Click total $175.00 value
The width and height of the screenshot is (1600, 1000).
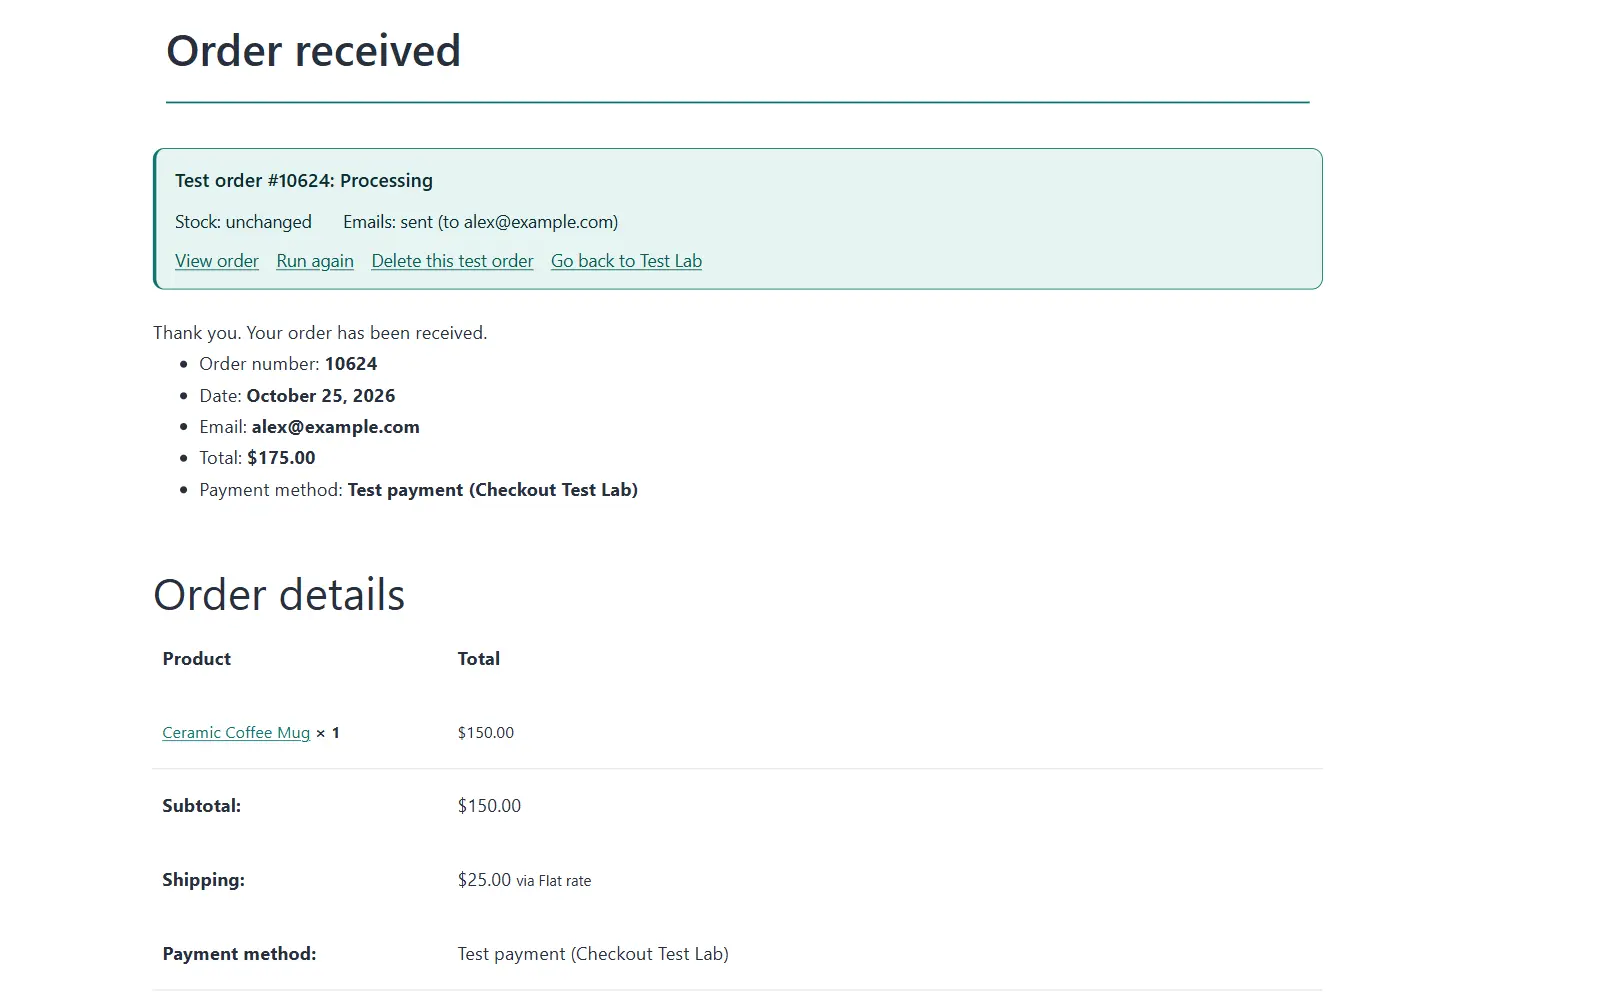point(281,458)
